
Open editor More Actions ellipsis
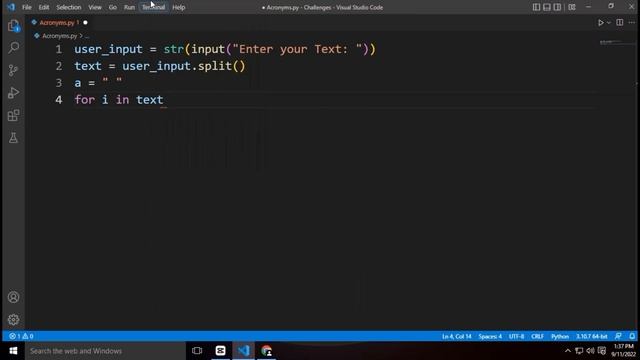click(x=631, y=22)
